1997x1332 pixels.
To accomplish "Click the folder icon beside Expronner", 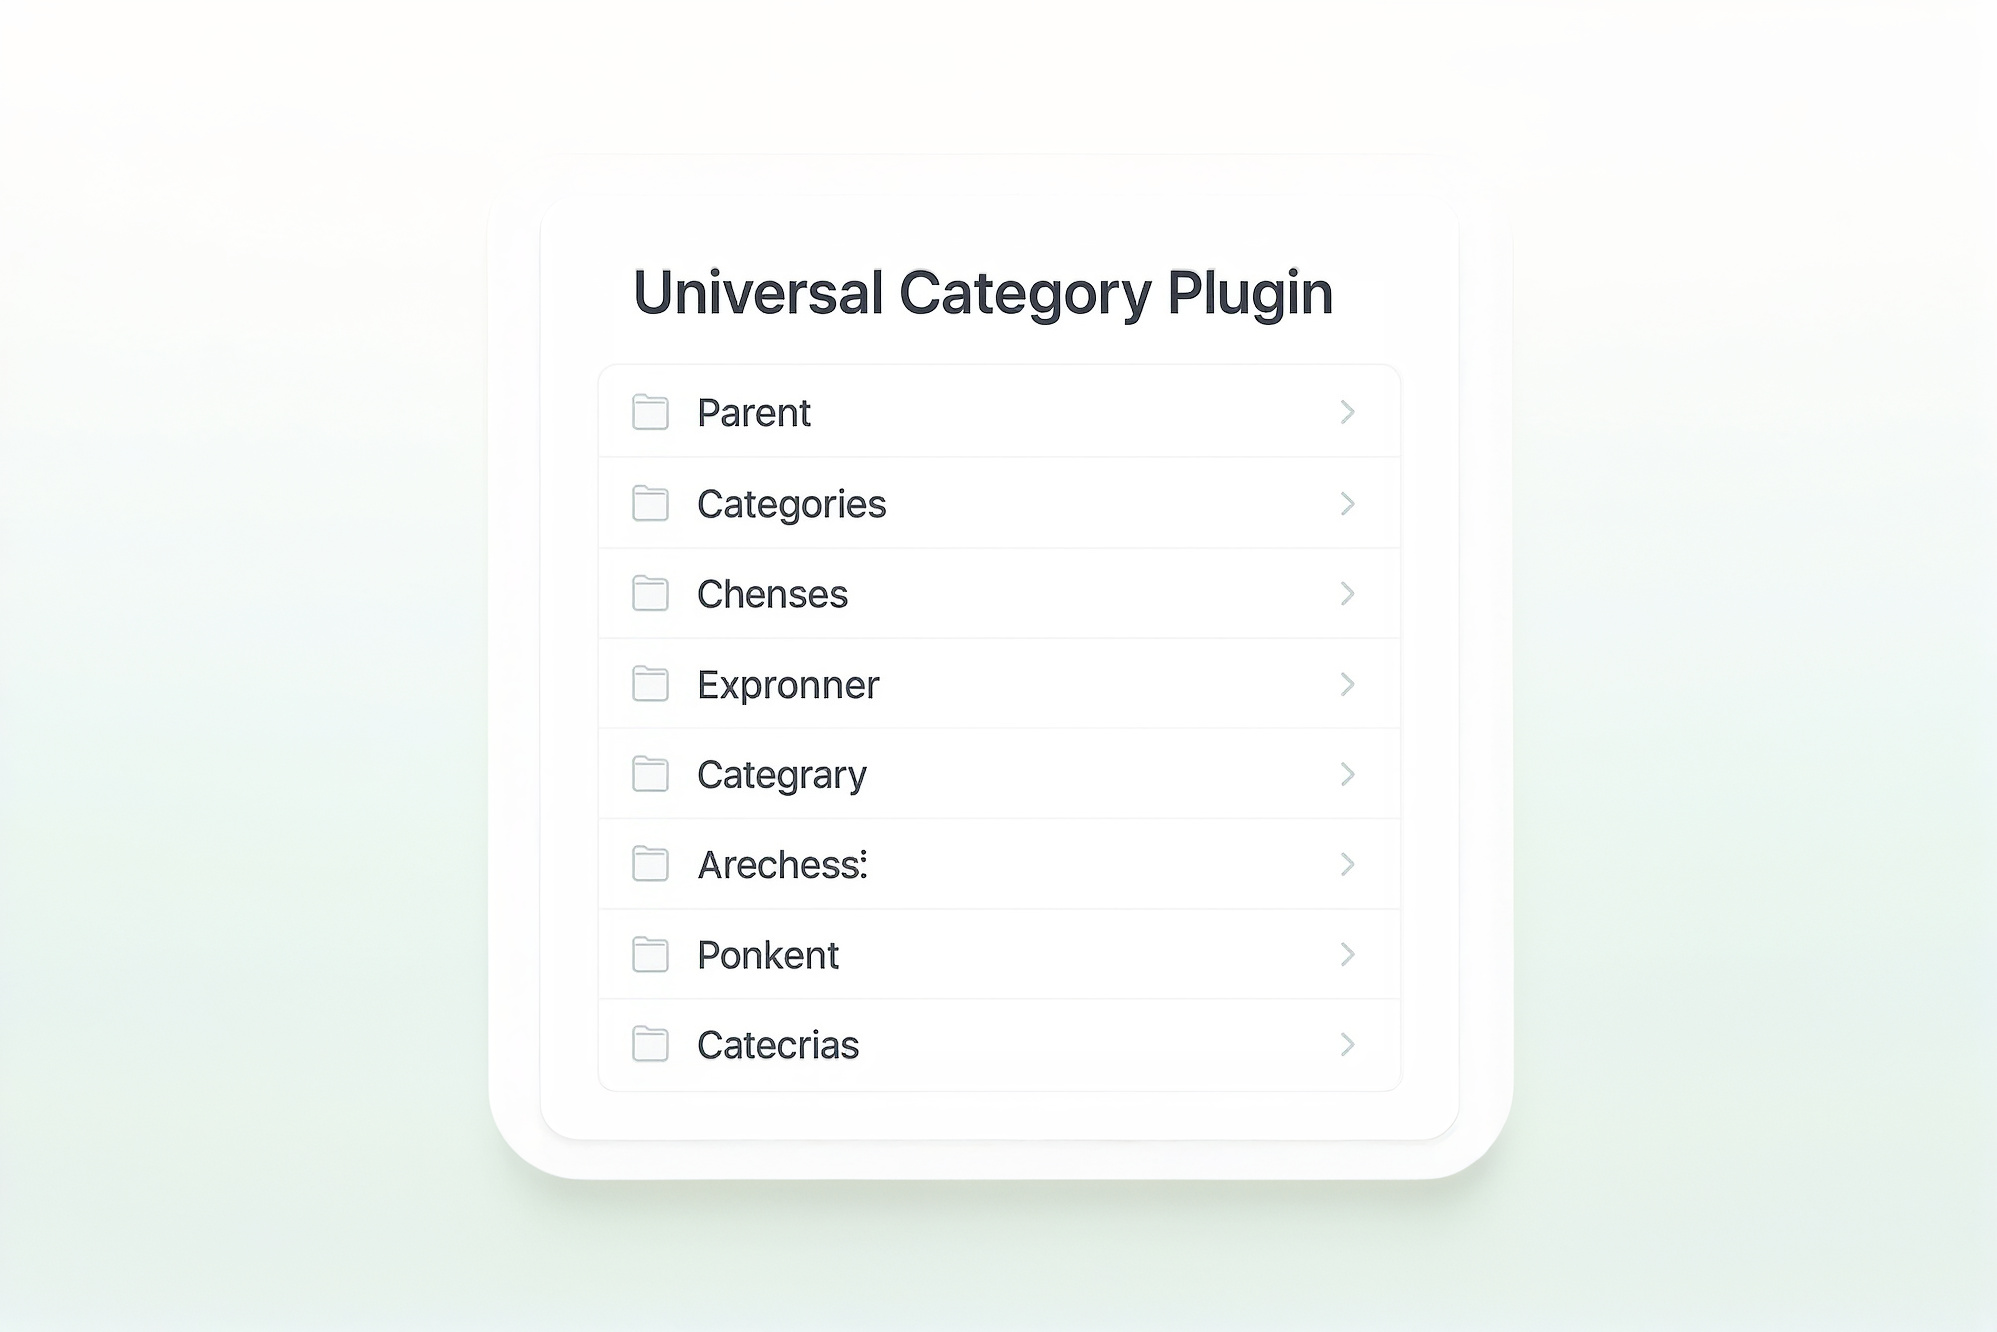I will [x=650, y=684].
